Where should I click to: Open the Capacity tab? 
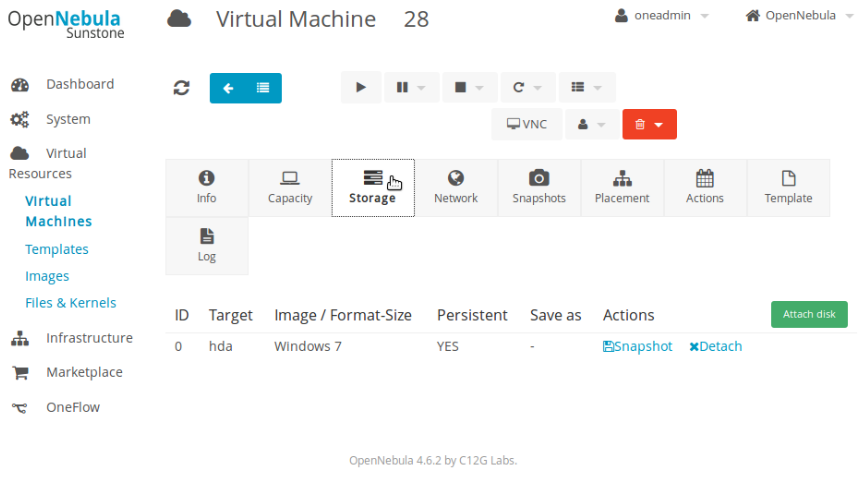coord(290,187)
